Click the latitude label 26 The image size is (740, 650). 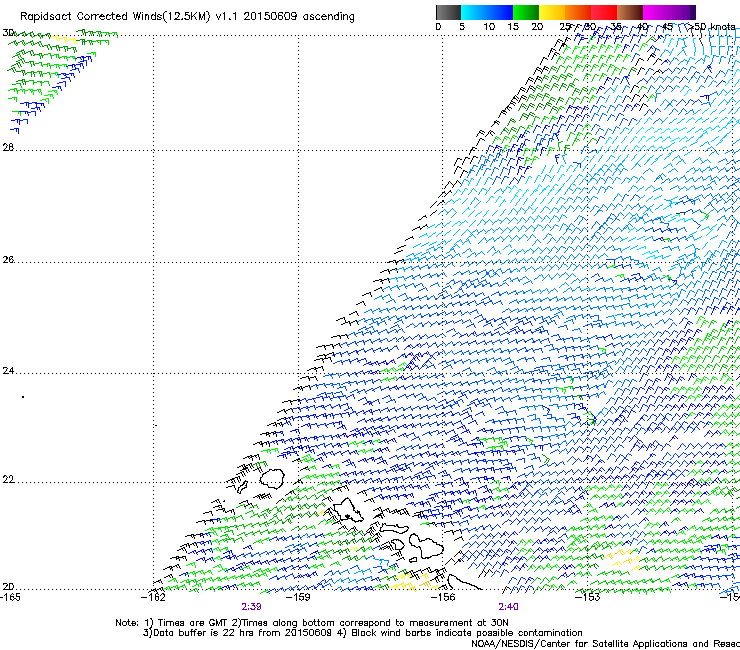[8, 260]
